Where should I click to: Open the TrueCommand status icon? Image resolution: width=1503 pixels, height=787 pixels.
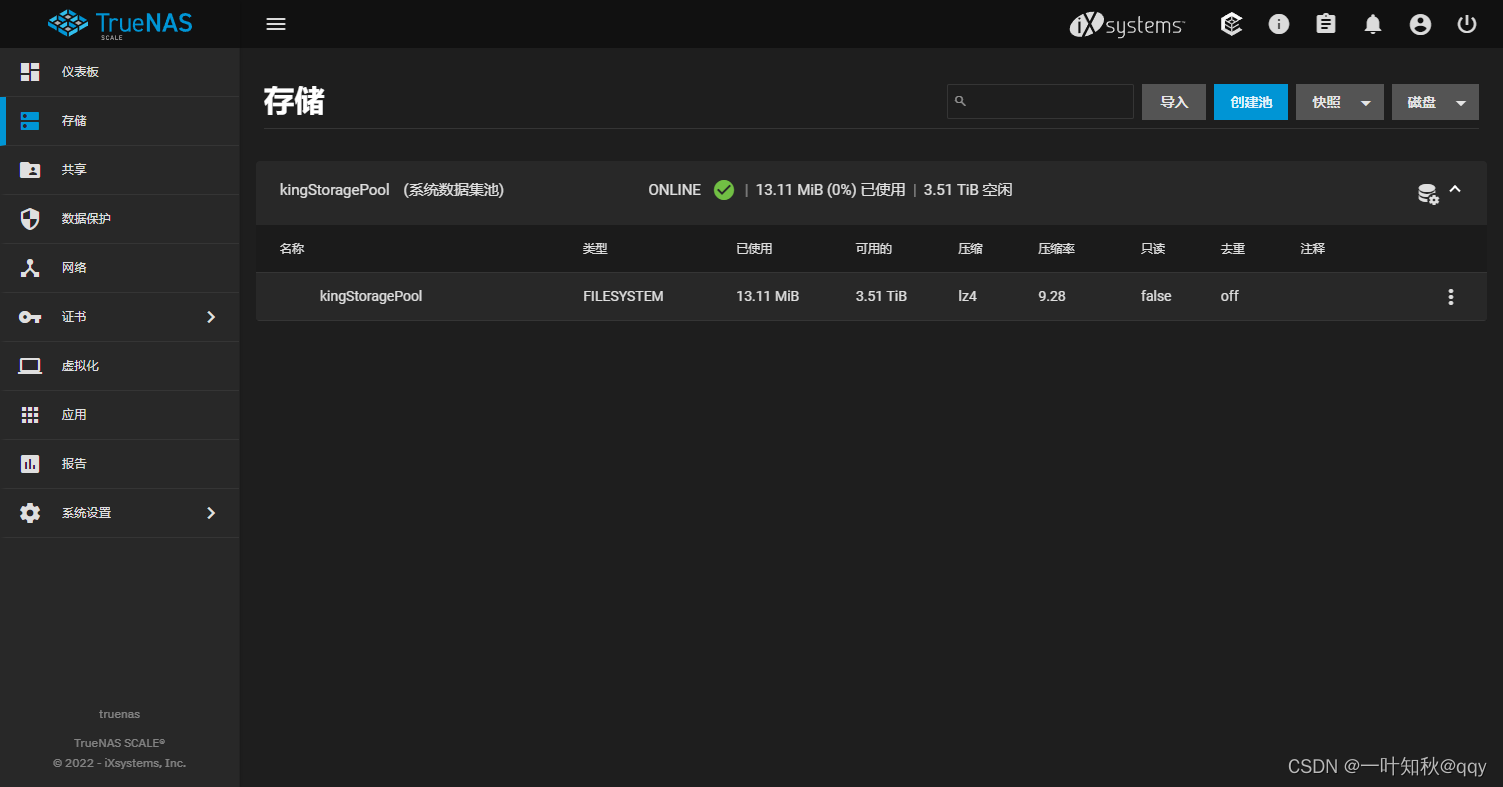tap(1232, 24)
